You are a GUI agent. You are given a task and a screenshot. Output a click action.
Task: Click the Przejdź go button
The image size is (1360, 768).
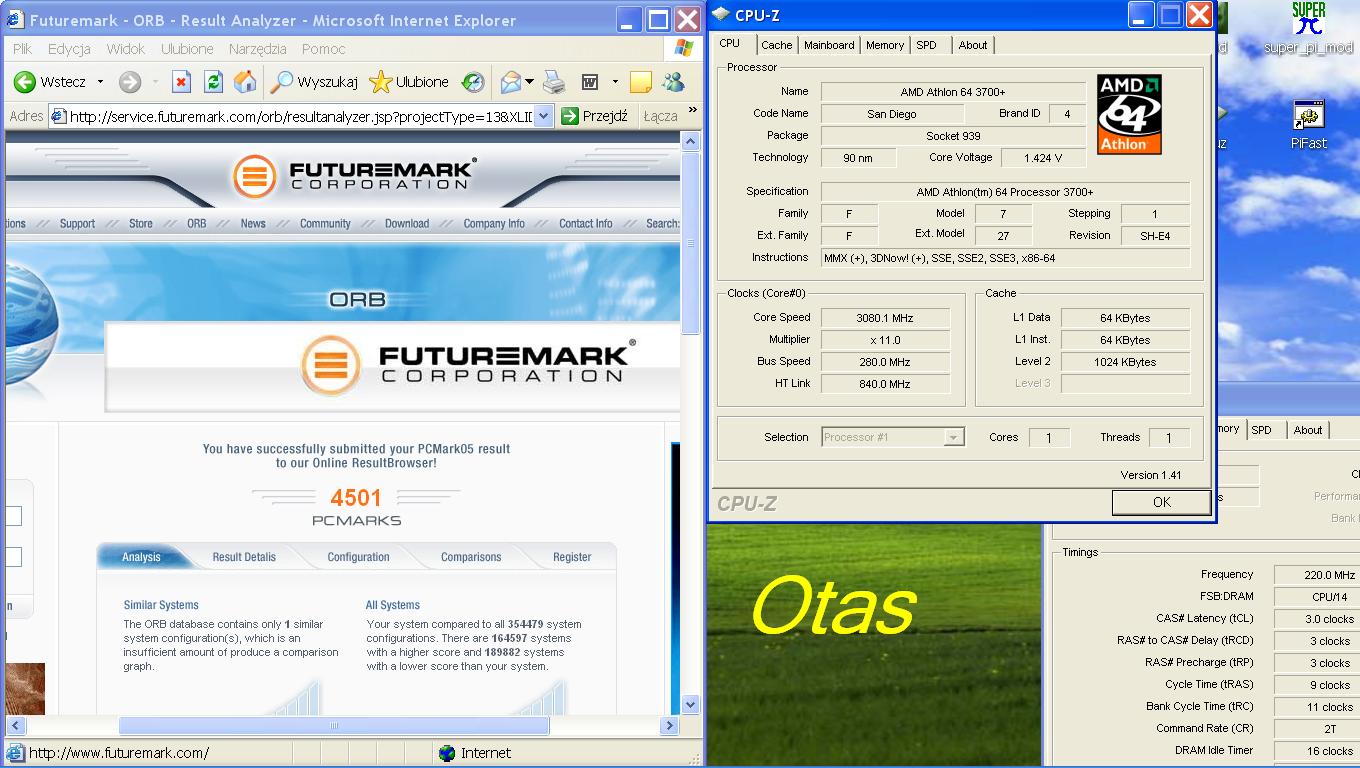594,116
